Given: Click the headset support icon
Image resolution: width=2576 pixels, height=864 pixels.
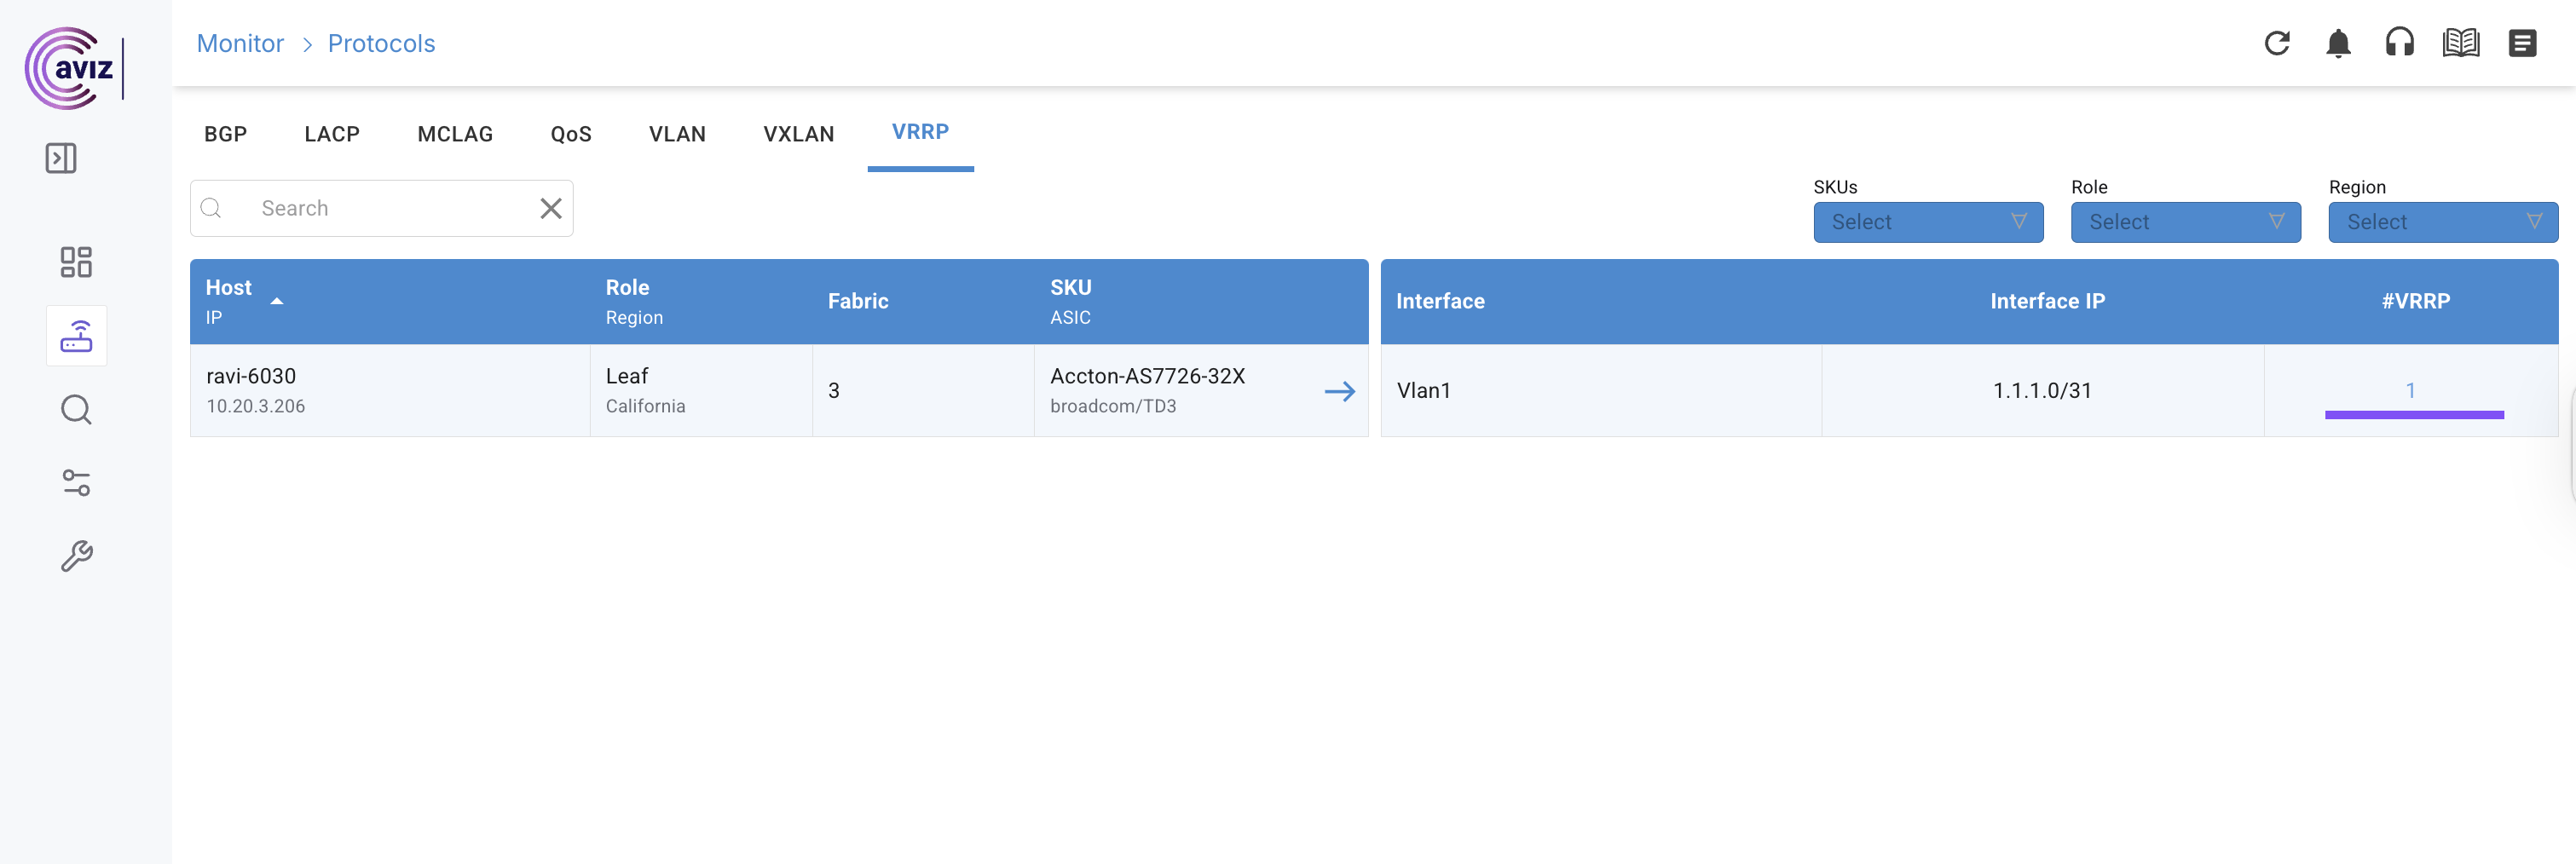Looking at the screenshot, I should coord(2399,43).
